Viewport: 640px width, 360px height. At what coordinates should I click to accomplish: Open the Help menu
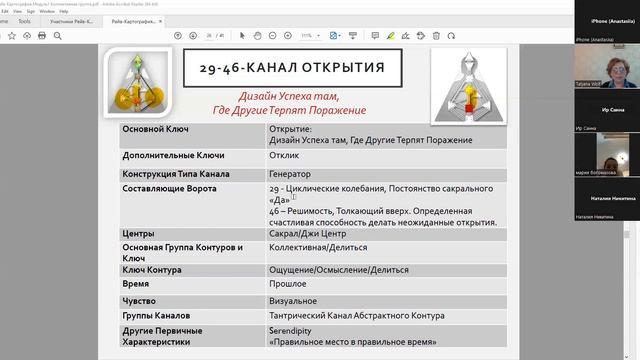click(x=64, y=11)
